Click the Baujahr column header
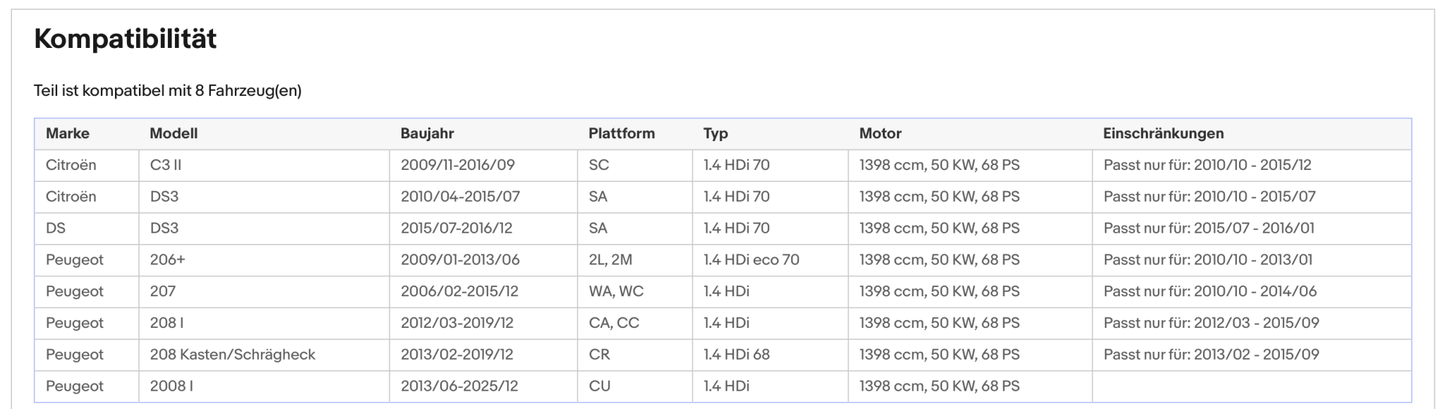This screenshot has height=409, width=1445. (x=427, y=134)
